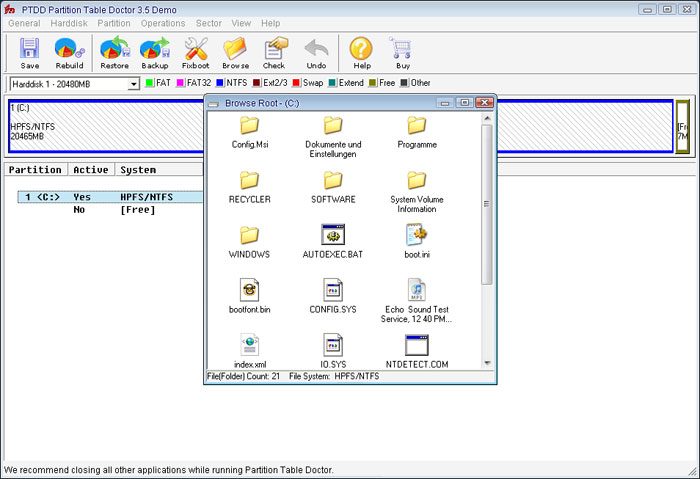Click the Swap red legend swatch
The height and width of the screenshot is (479, 700).
296,83
